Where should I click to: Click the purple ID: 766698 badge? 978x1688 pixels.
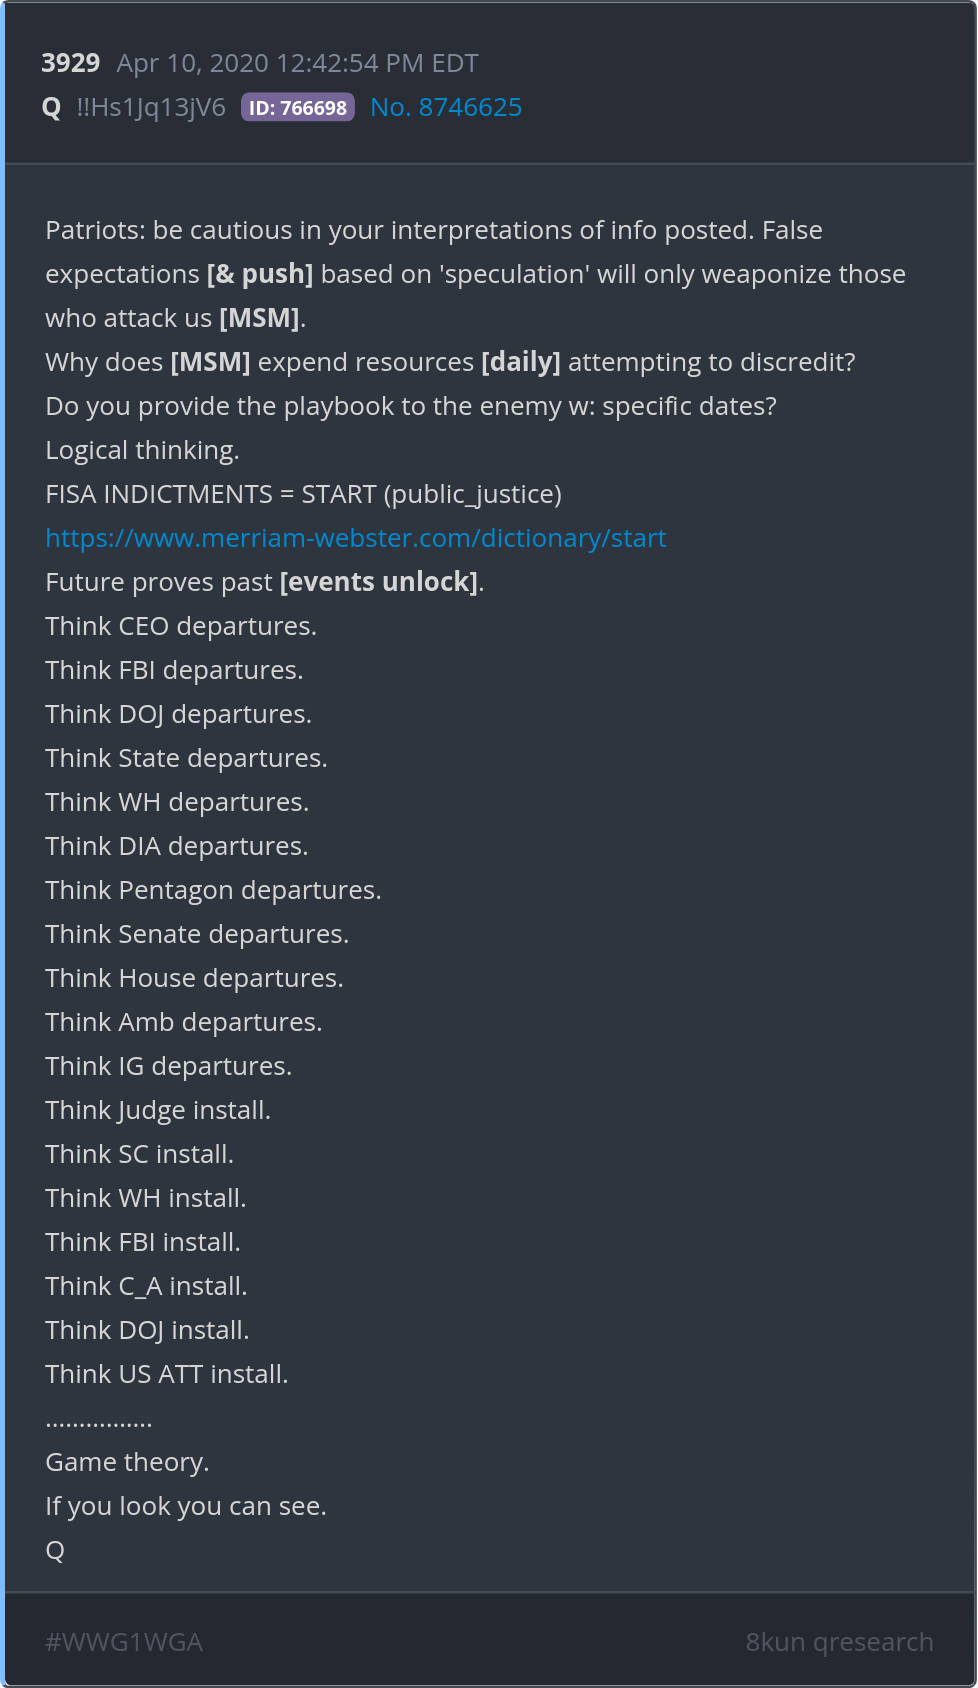tap(298, 108)
